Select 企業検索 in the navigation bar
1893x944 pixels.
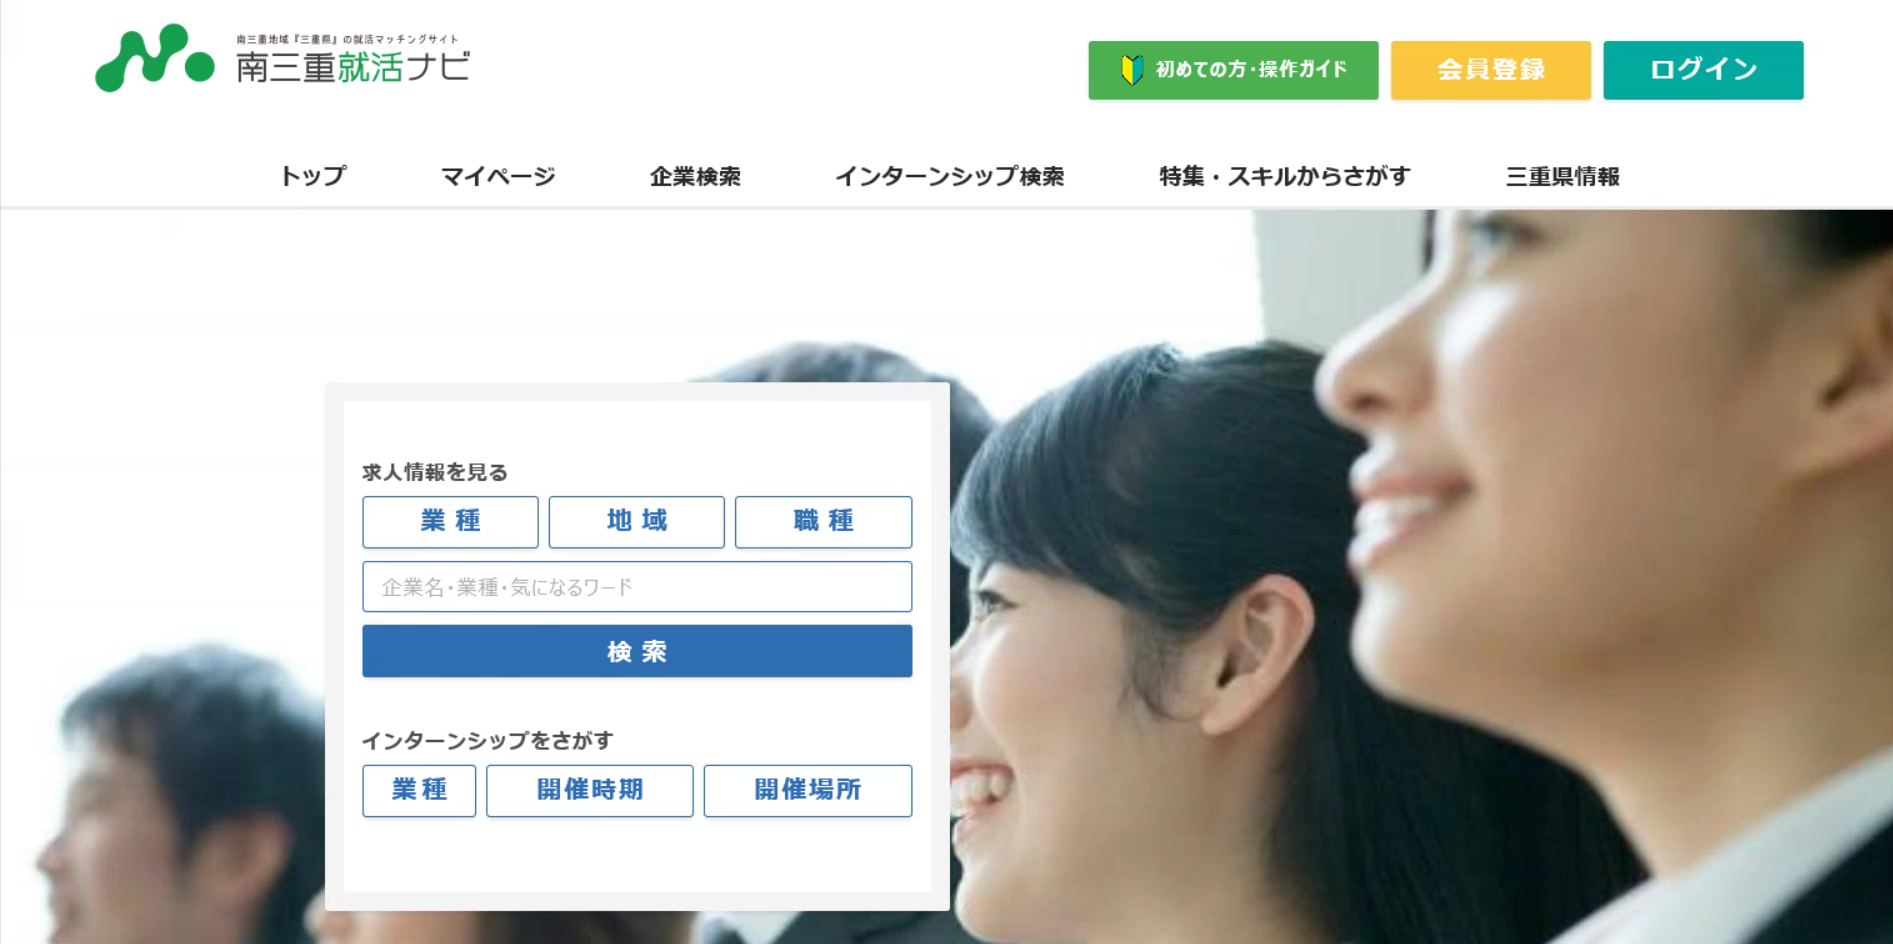pos(695,177)
